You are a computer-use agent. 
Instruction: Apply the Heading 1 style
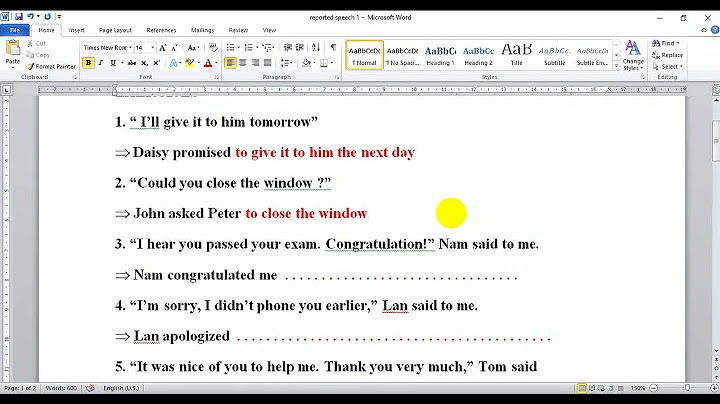pos(440,55)
